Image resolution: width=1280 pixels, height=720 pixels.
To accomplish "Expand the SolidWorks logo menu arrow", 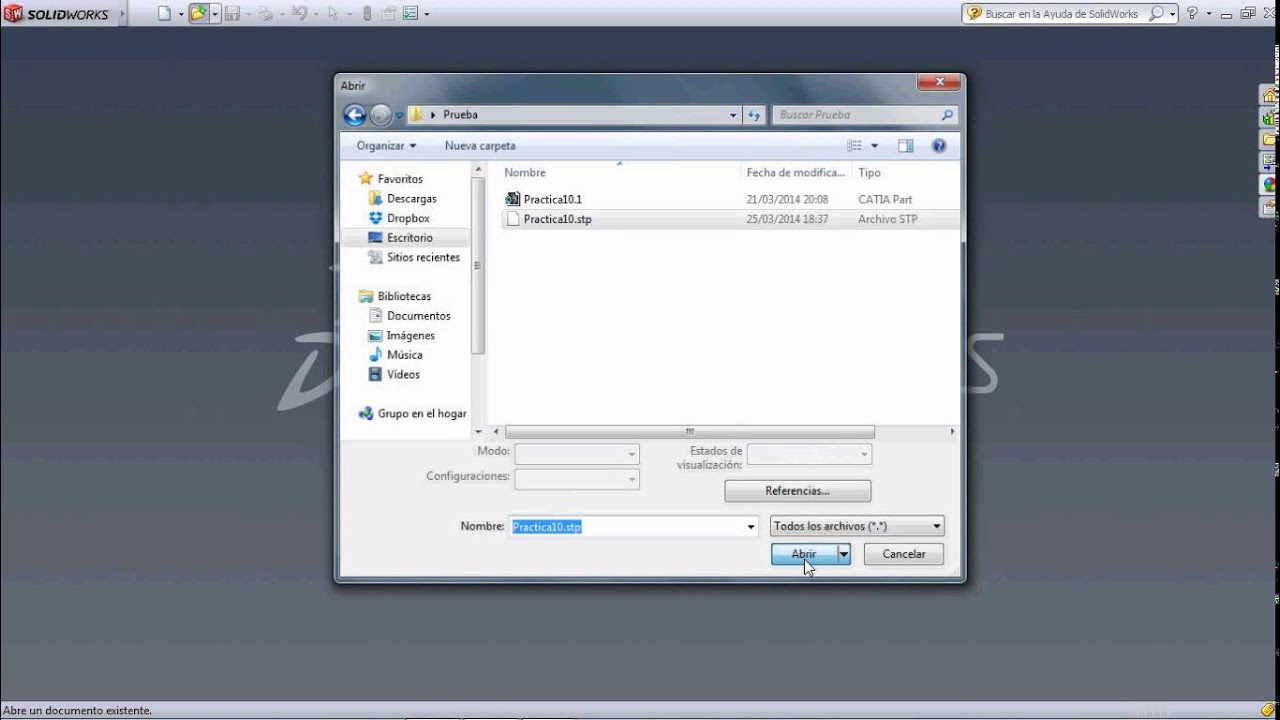I will click(x=123, y=14).
